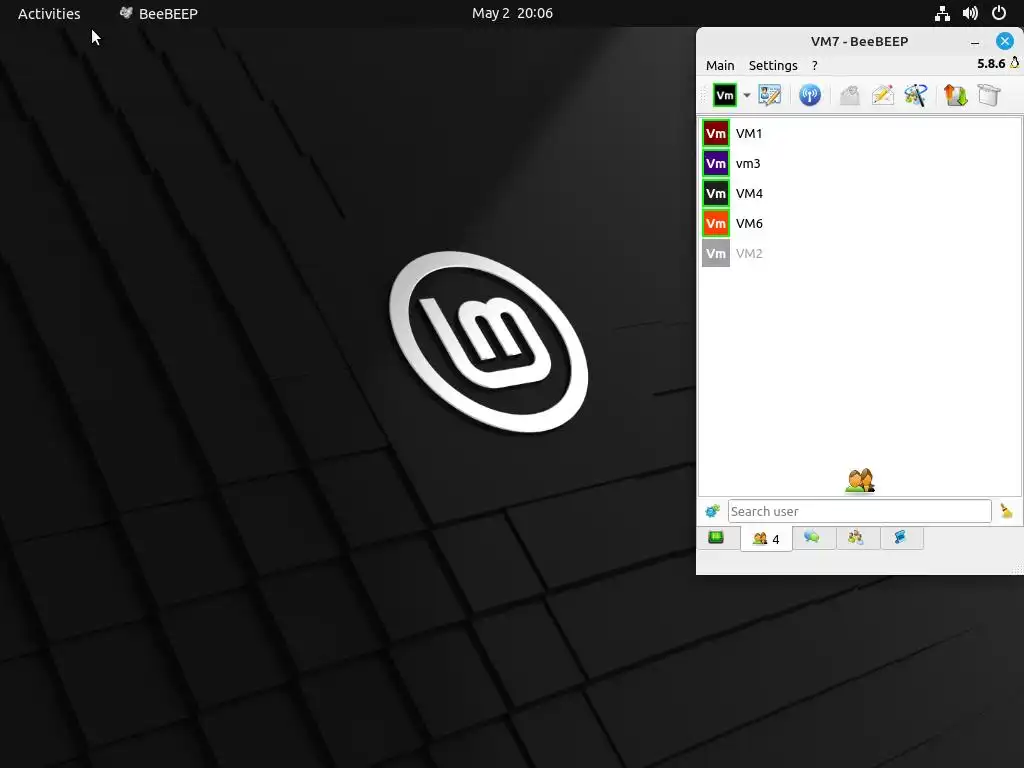Click the 5.8.6 version label

(991, 63)
